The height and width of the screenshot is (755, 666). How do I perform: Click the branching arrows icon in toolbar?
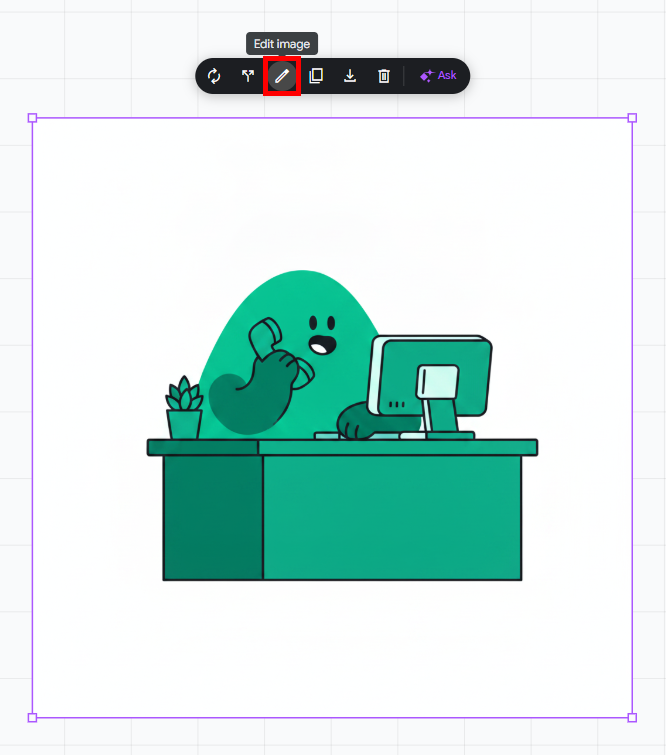248,76
